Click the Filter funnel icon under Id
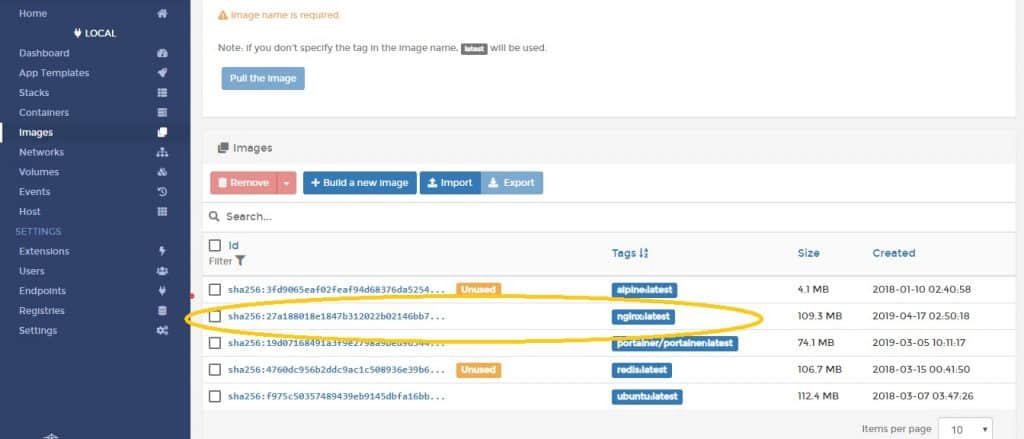This screenshot has width=1024, height=439. [240, 261]
